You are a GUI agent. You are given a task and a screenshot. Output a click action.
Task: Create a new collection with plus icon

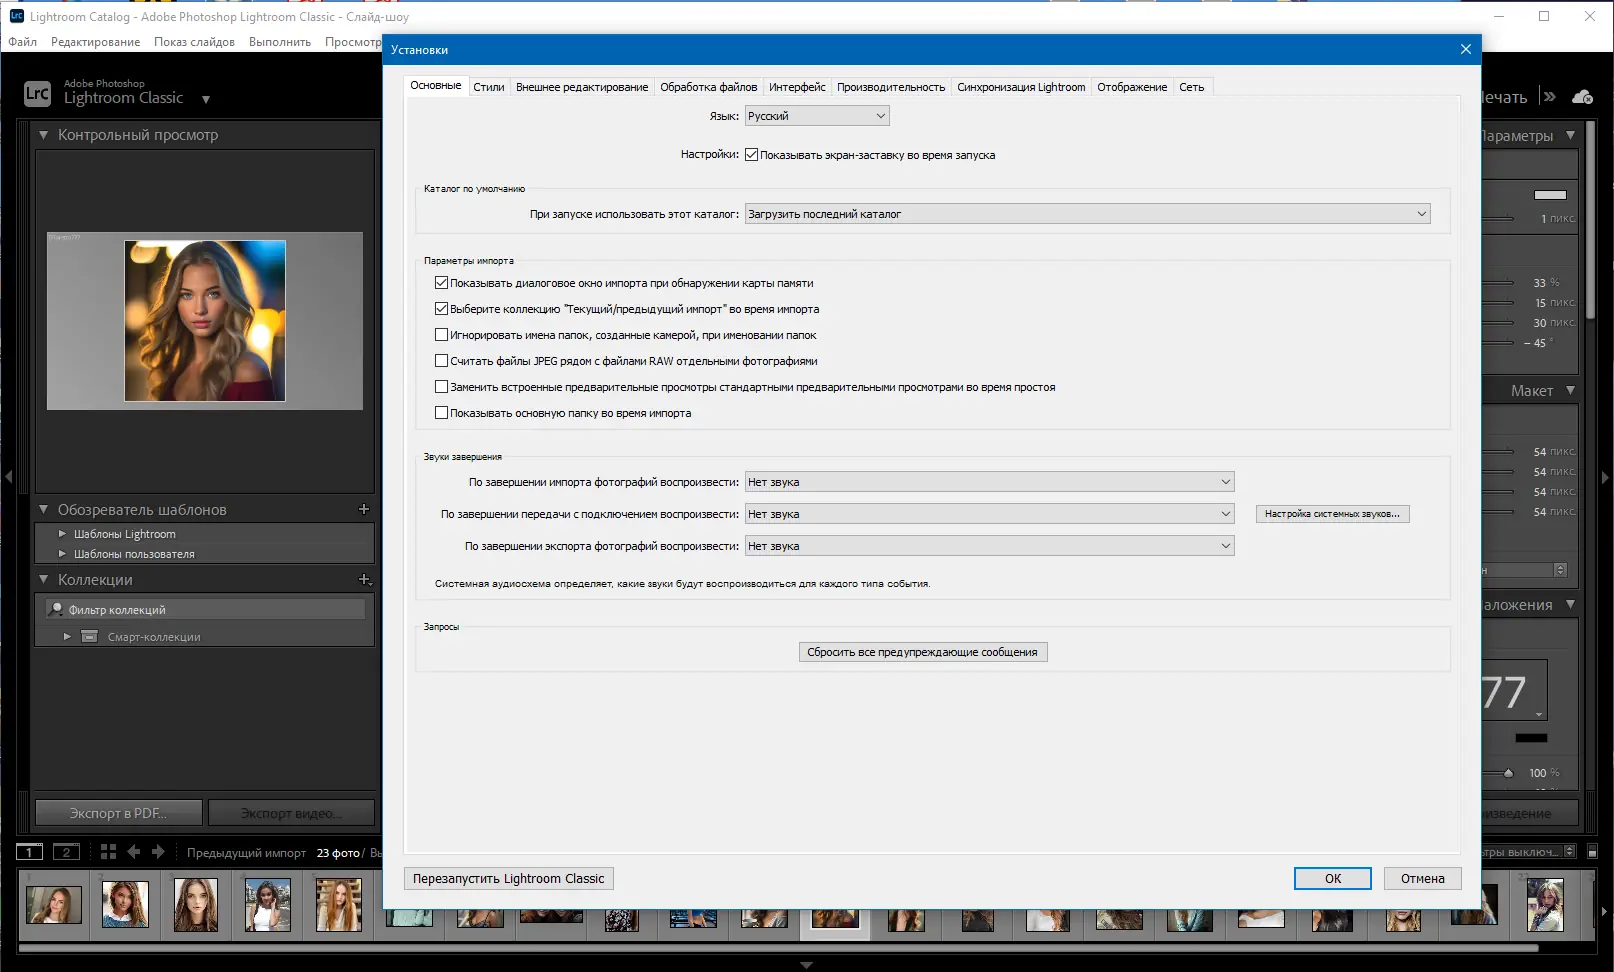[365, 579]
